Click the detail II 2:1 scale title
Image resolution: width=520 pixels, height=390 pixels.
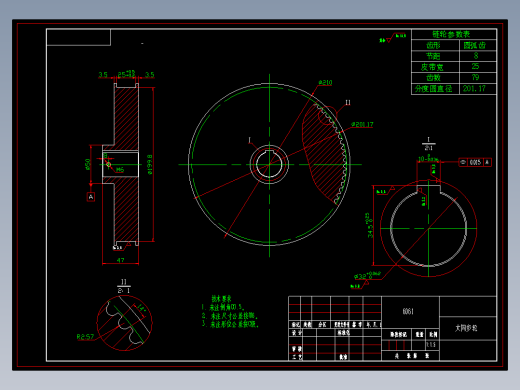click(x=124, y=286)
